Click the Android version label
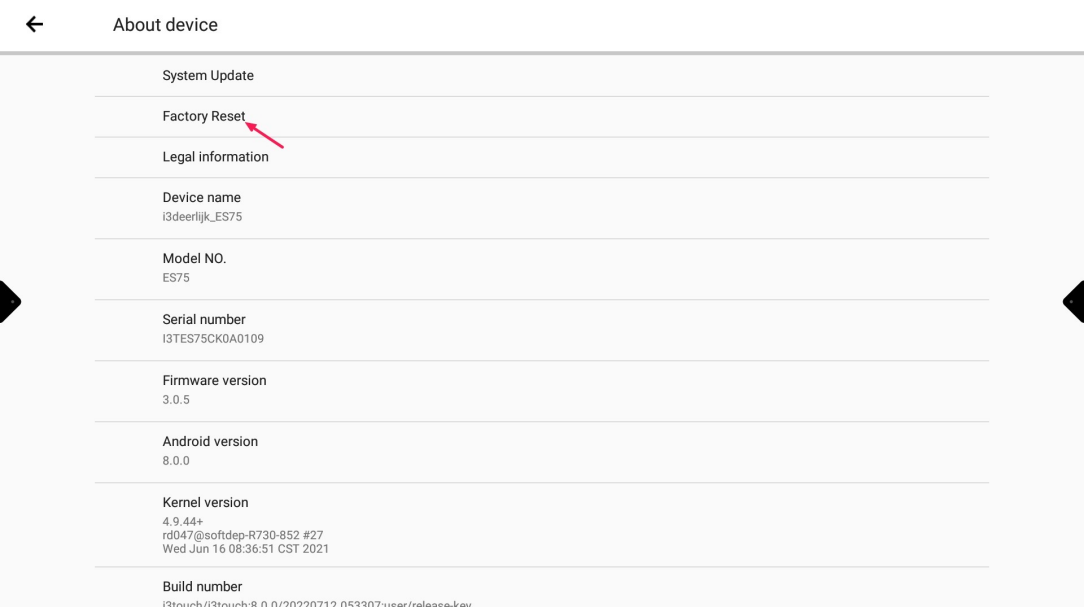This screenshot has width=1087, height=610. [210, 442]
